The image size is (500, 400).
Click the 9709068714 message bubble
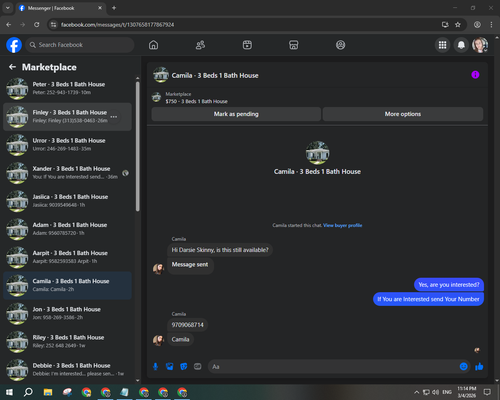(187, 325)
